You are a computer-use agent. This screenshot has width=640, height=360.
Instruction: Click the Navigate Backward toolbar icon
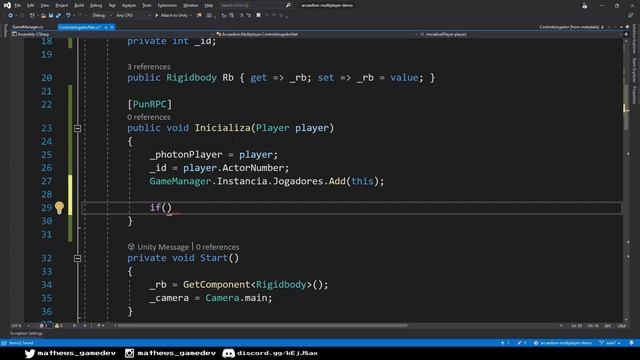tap(10, 16)
